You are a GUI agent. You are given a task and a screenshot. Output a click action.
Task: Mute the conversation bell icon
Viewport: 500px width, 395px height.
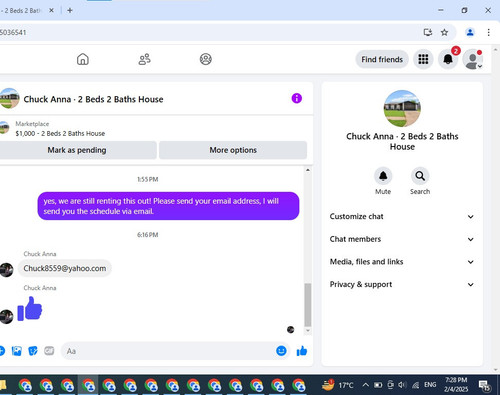pyautogui.click(x=383, y=176)
